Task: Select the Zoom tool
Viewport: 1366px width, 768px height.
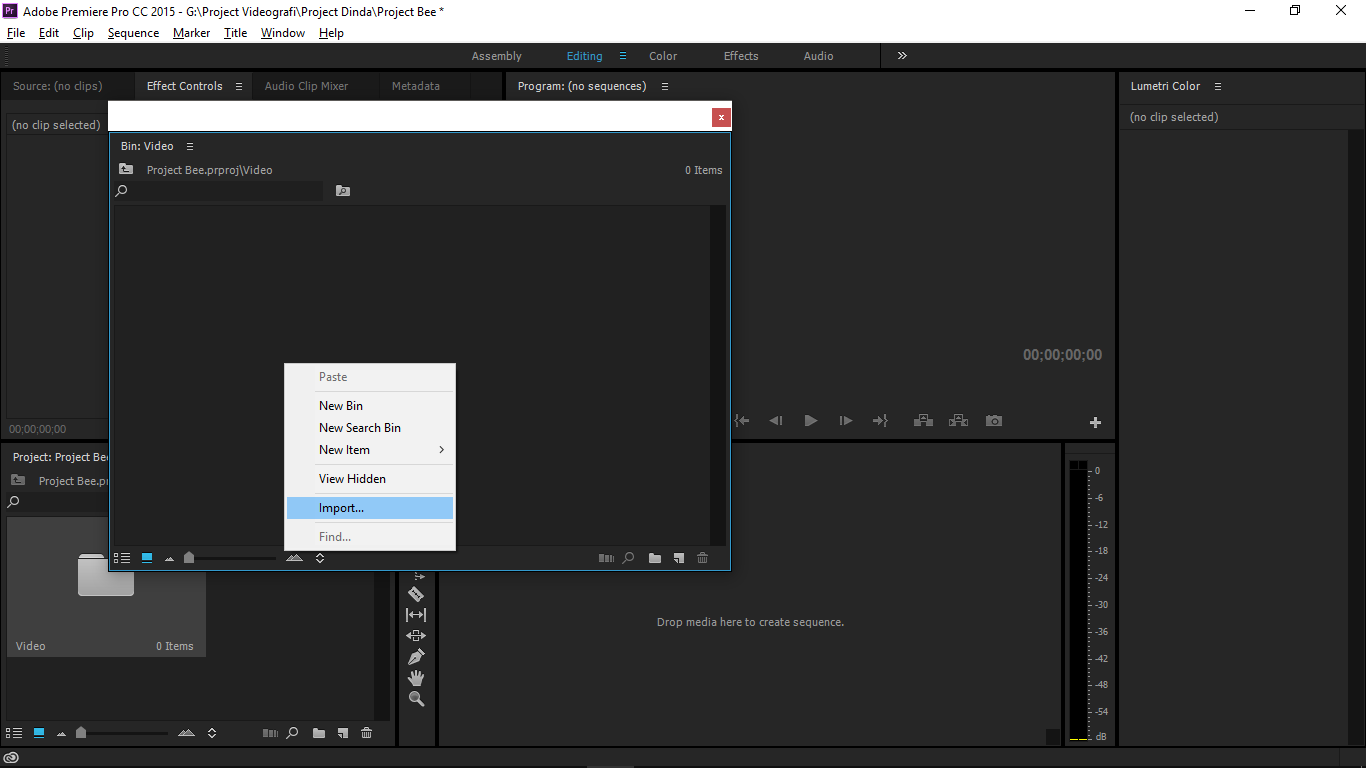Action: pos(416,699)
